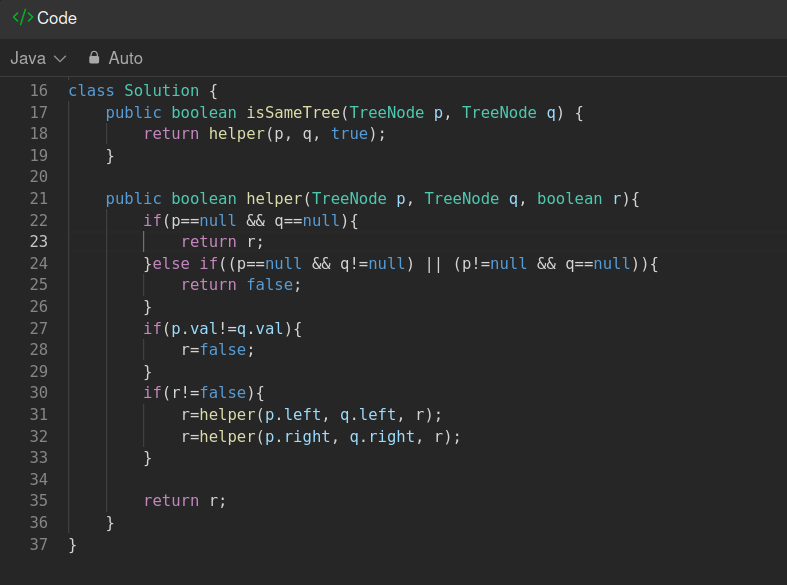Open the Java language dropdown
The image size is (787, 585).
coord(38,58)
